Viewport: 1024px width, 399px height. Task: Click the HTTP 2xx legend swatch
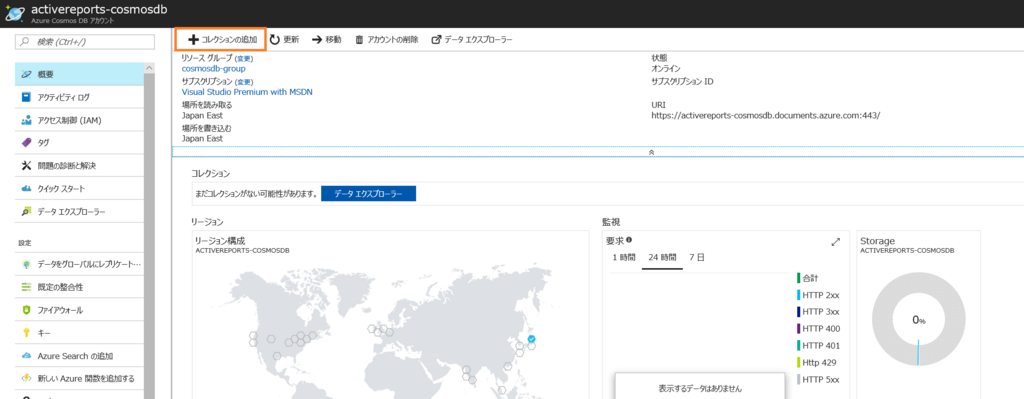(798, 295)
